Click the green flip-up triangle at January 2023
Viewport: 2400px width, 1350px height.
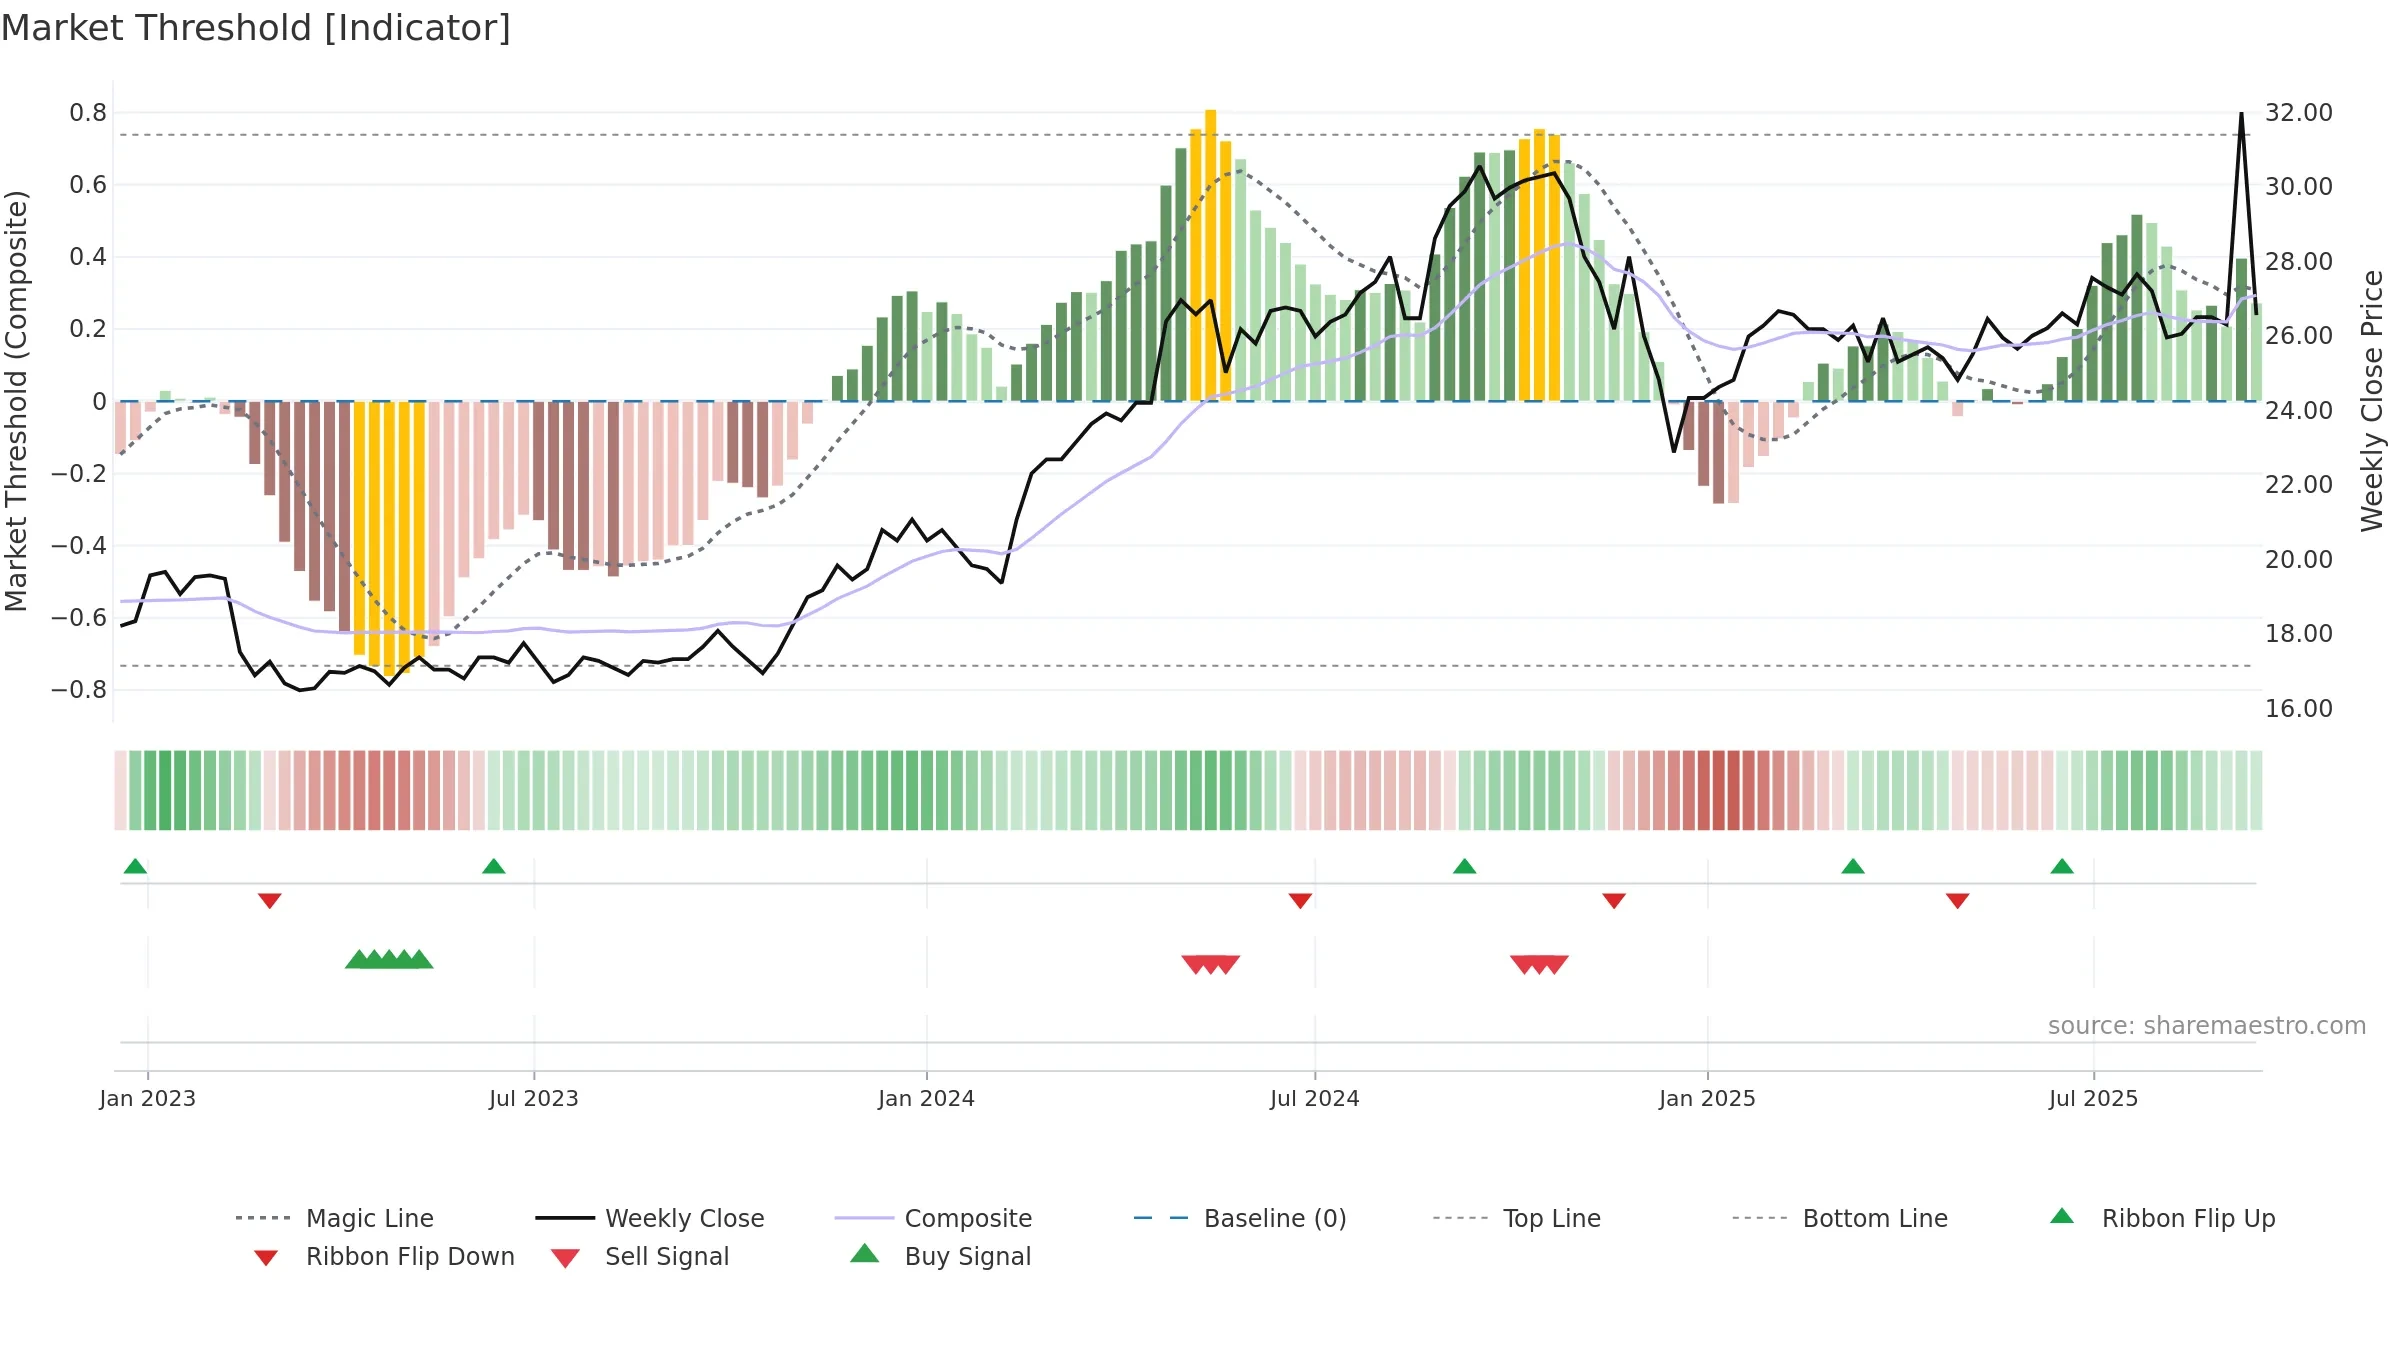pyautogui.click(x=136, y=866)
